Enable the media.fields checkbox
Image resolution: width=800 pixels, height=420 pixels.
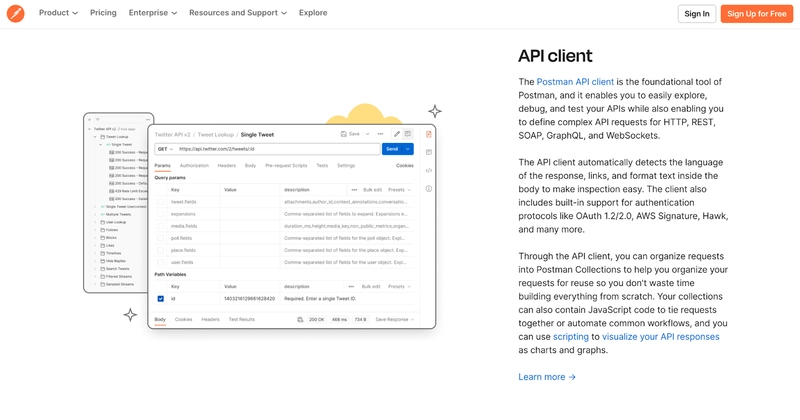click(x=161, y=226)
